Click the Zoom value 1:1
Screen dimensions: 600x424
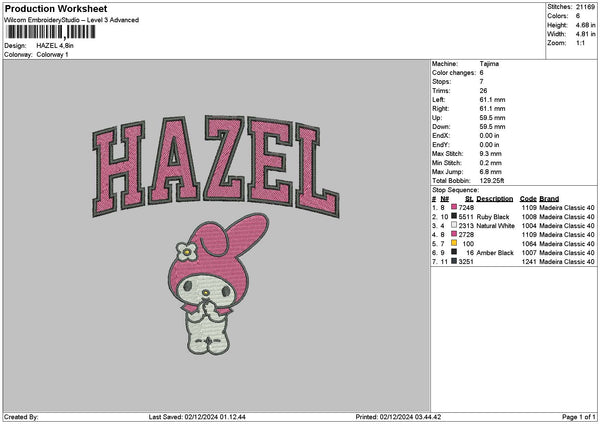tap(580, 43)
